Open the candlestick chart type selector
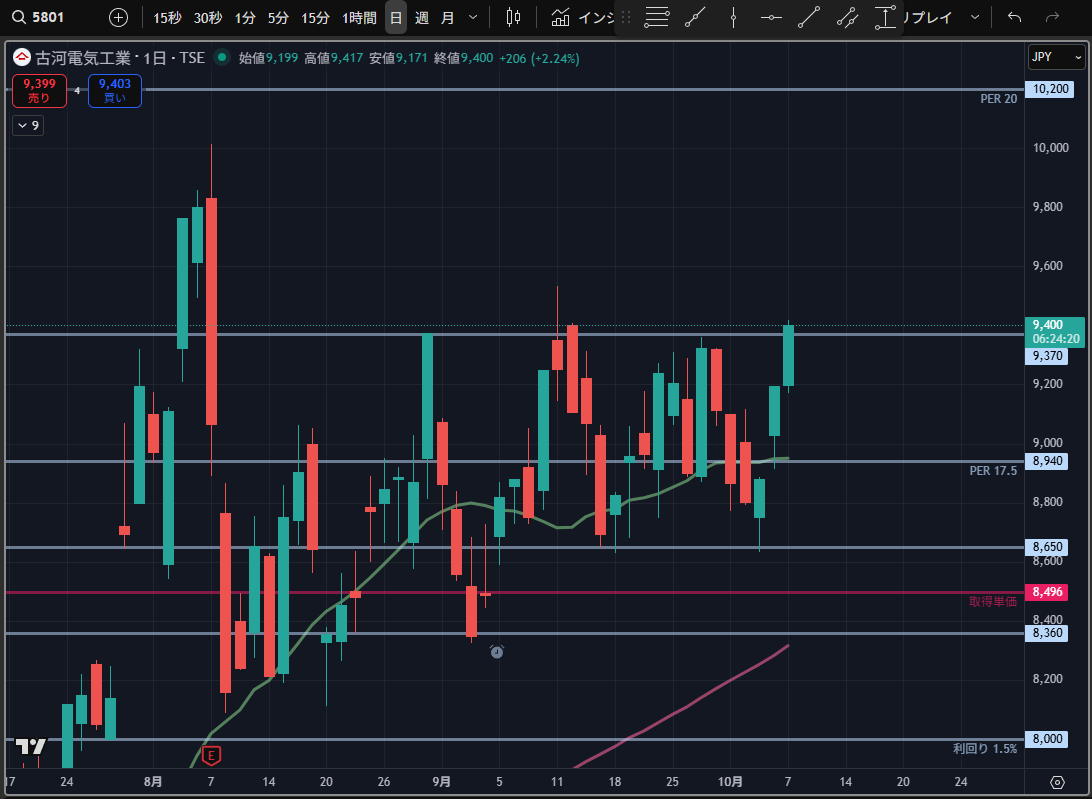 [x=514, y=17]
